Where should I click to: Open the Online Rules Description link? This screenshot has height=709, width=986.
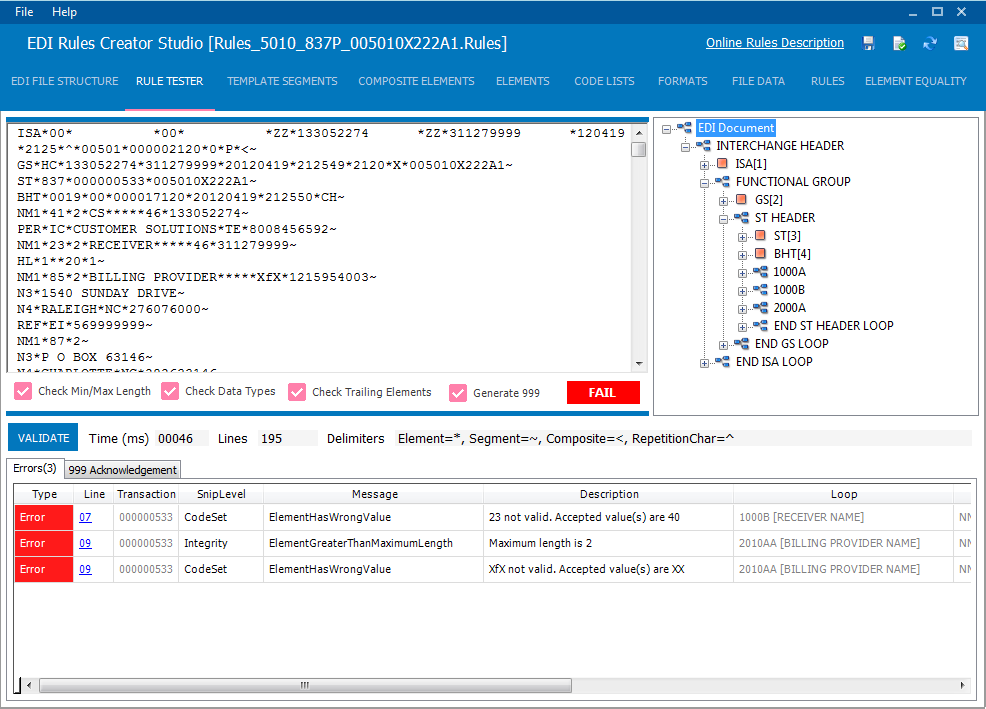point(775,43)
